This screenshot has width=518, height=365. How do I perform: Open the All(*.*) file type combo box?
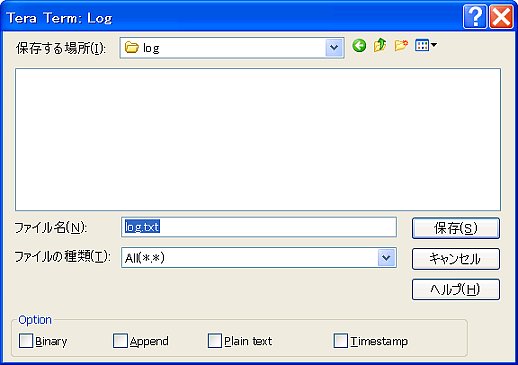(259, 257)
